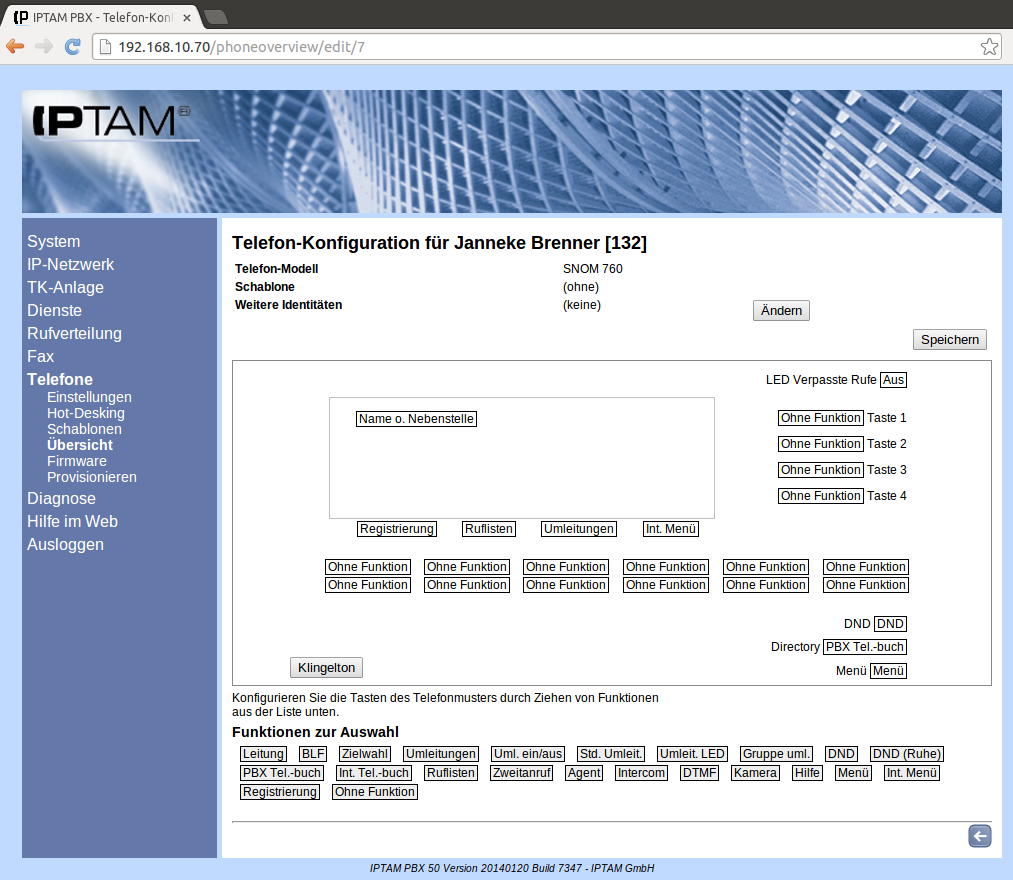Close the IPTAM PBX browser tab
Screen dimensions: 1013x880
pos(187,18)
